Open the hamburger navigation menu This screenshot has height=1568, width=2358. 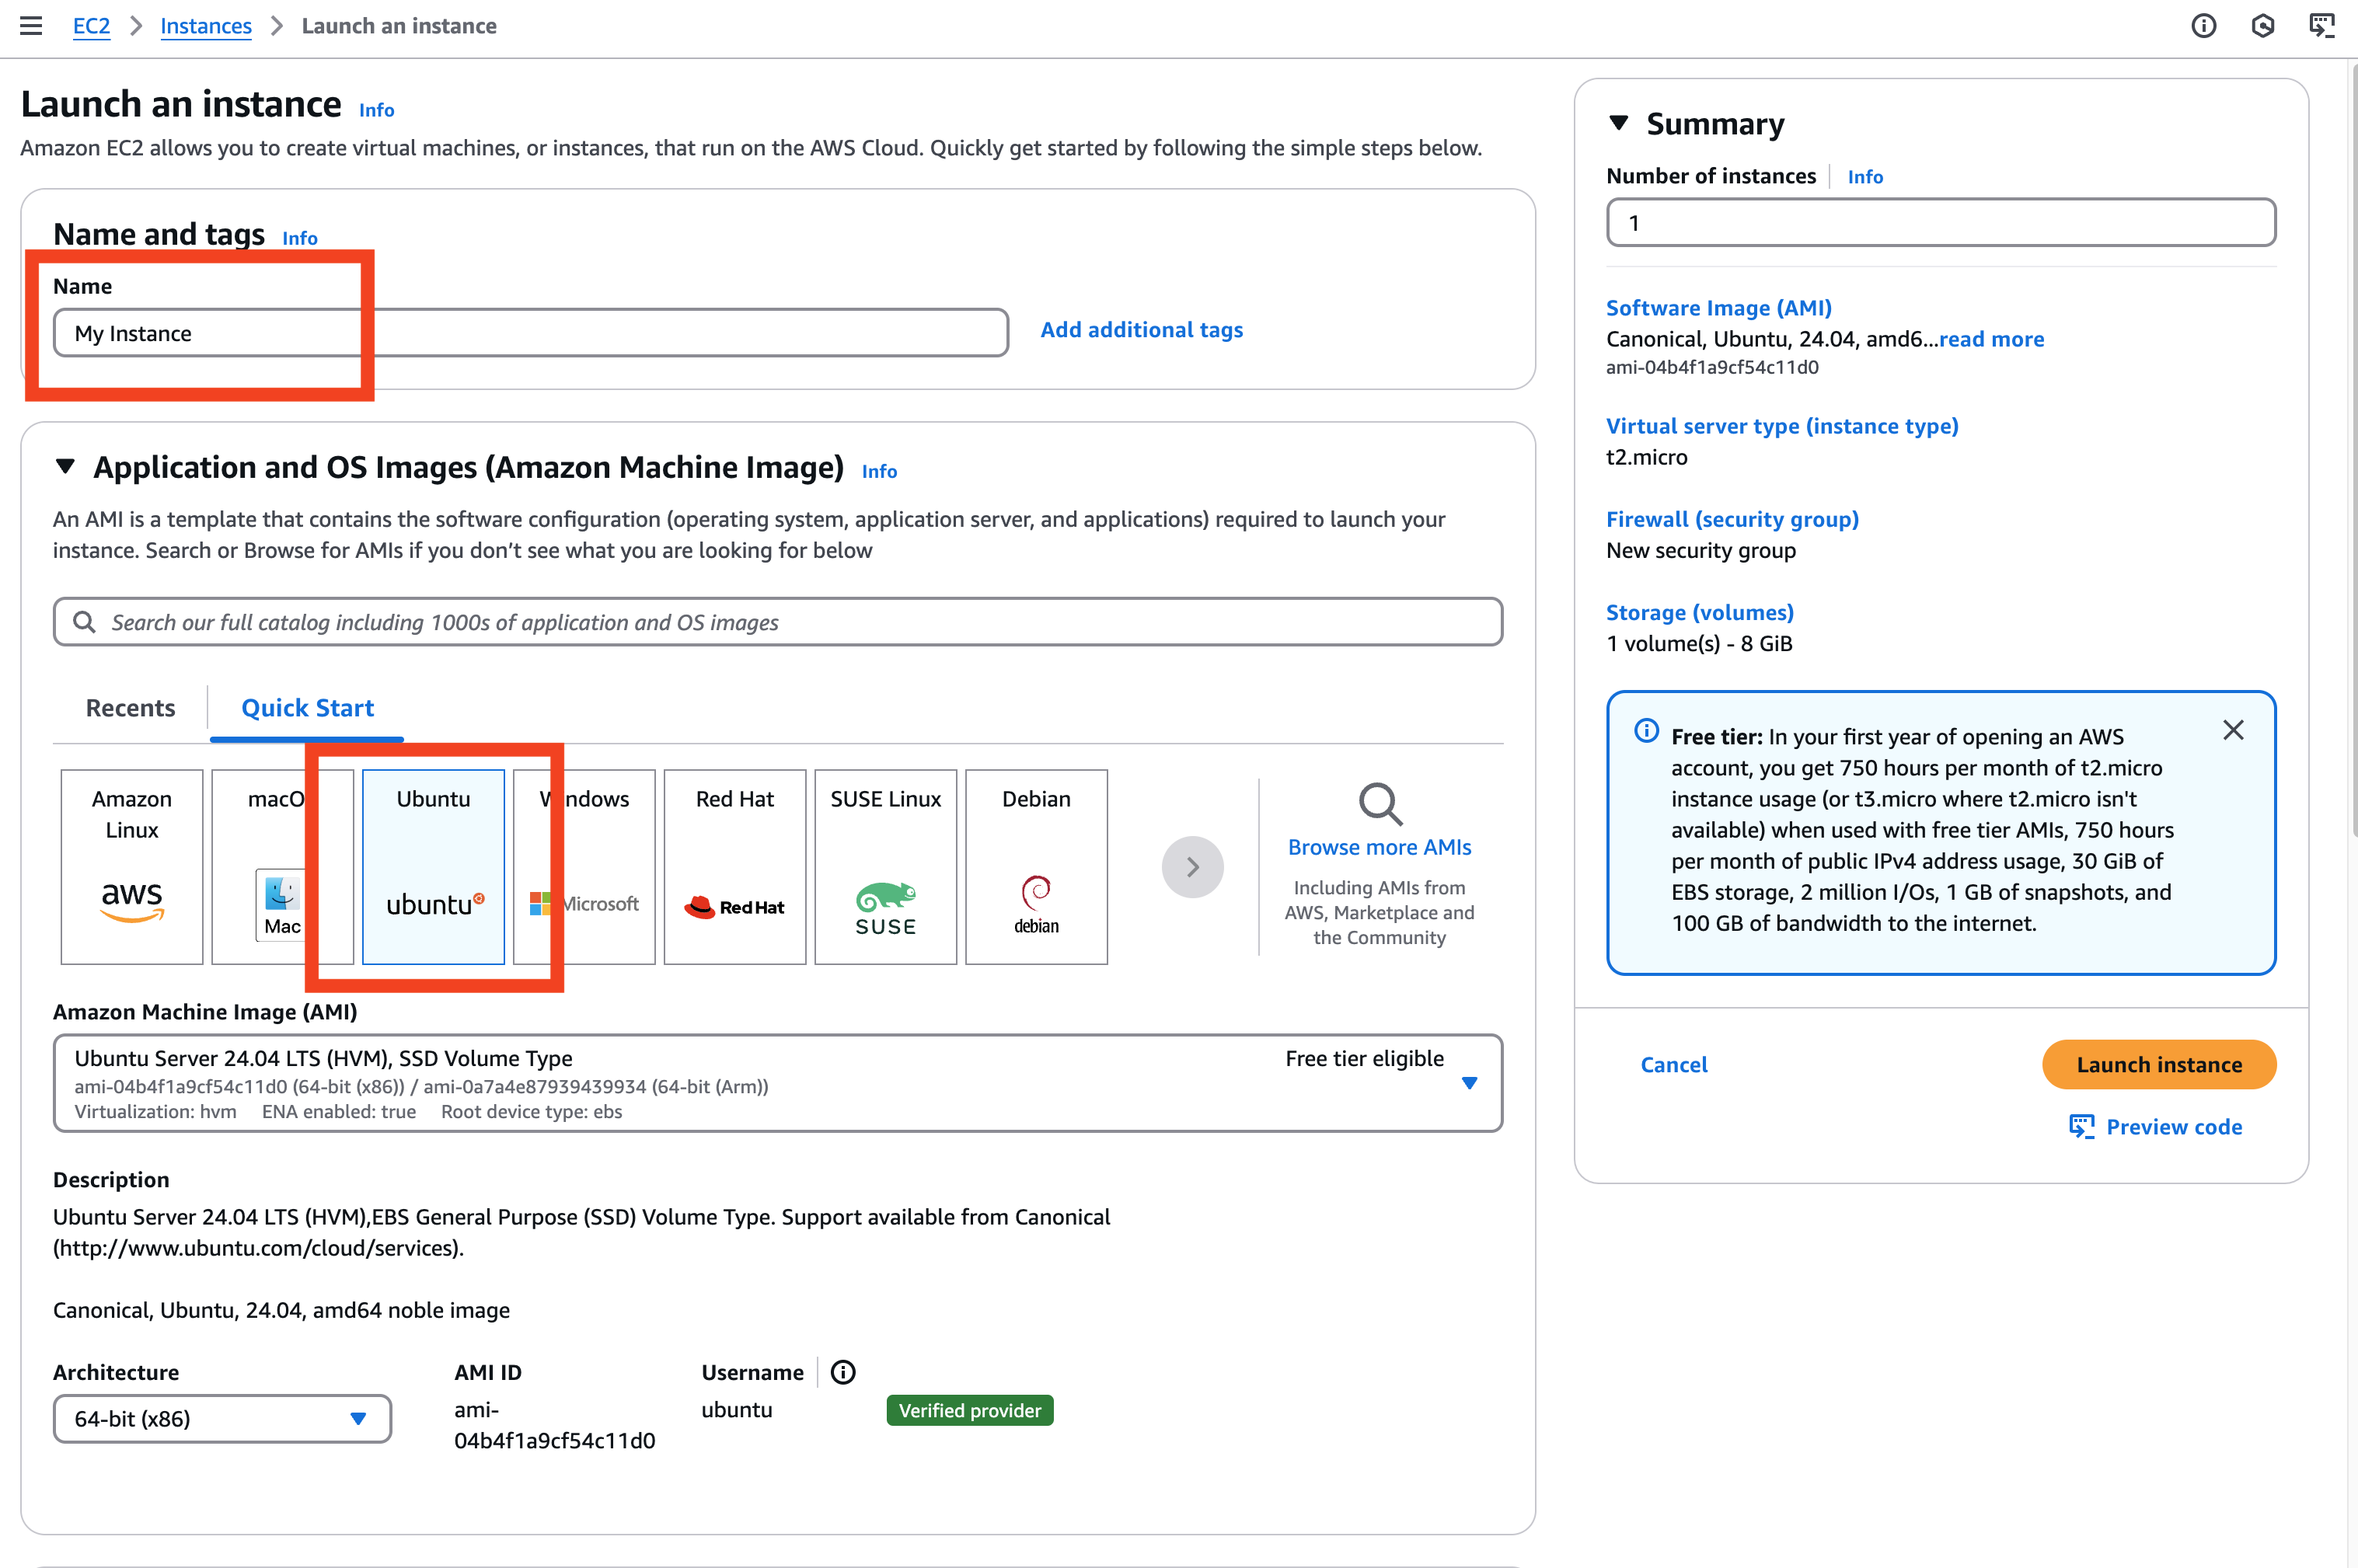click(31, 26)
